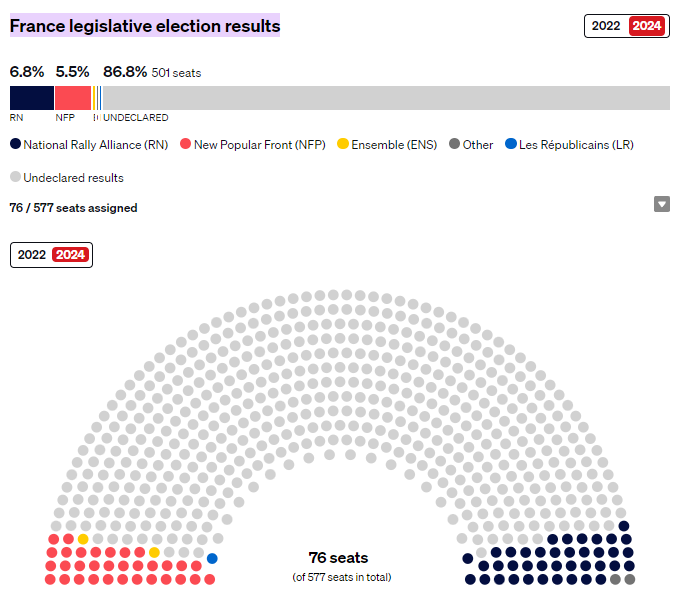Image resolution: width=680 pixels, height=598 pixels.
Task: Switch hemicycle chart to 2024
Action: [70, 255]
